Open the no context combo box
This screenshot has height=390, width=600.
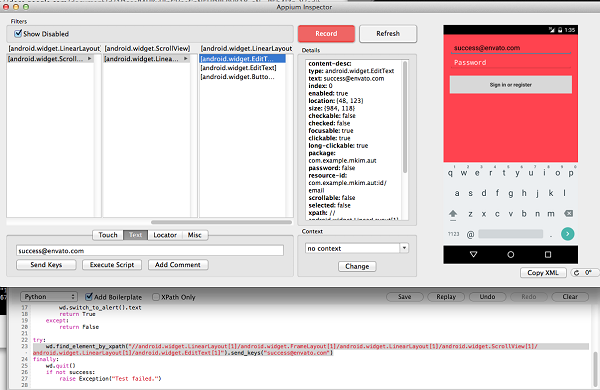[x=357, y=248]
